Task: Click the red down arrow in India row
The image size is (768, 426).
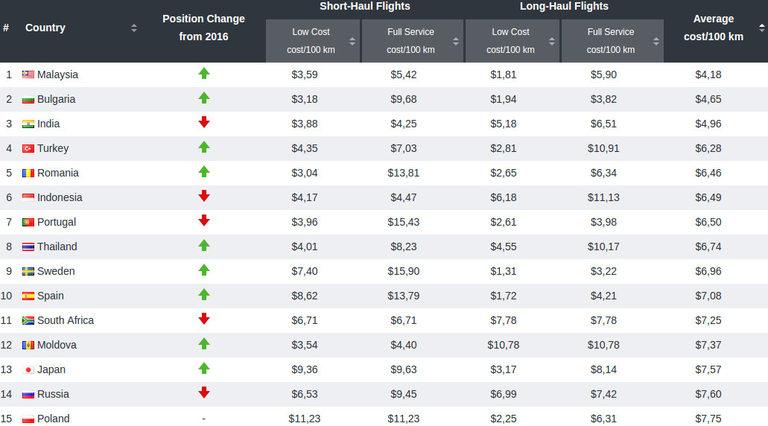Action: pyautogui.click(x=204, y=123)
